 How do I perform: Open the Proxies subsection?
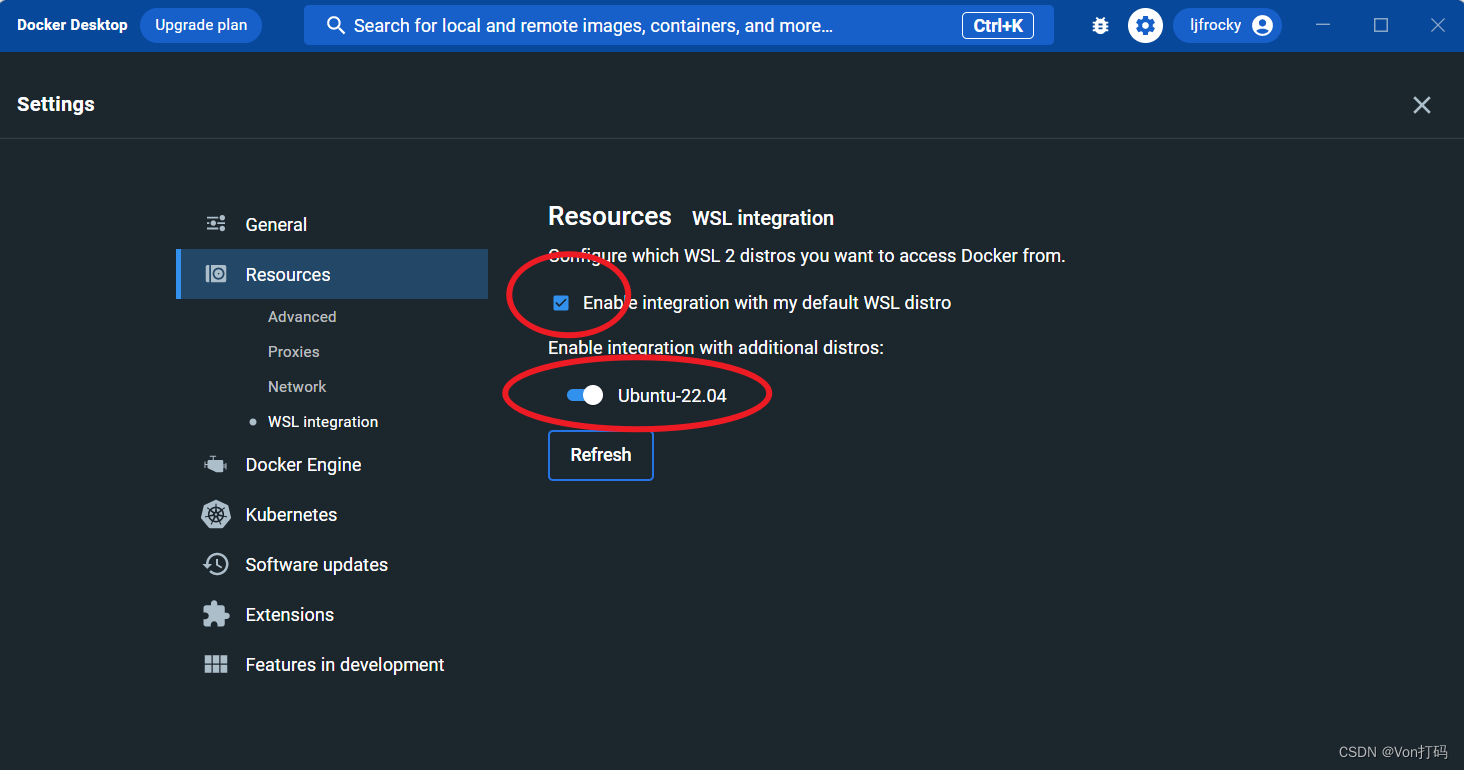pyautogui.click(x=294, y=352)
